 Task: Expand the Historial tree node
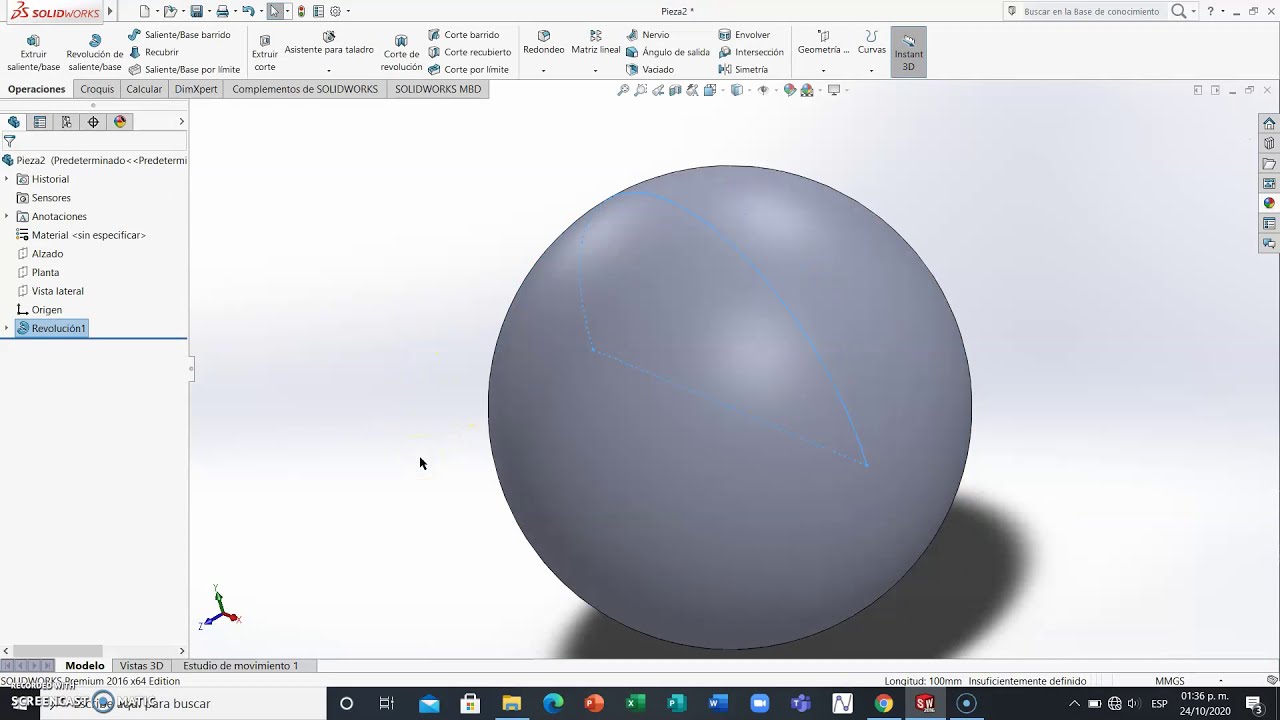7,179
